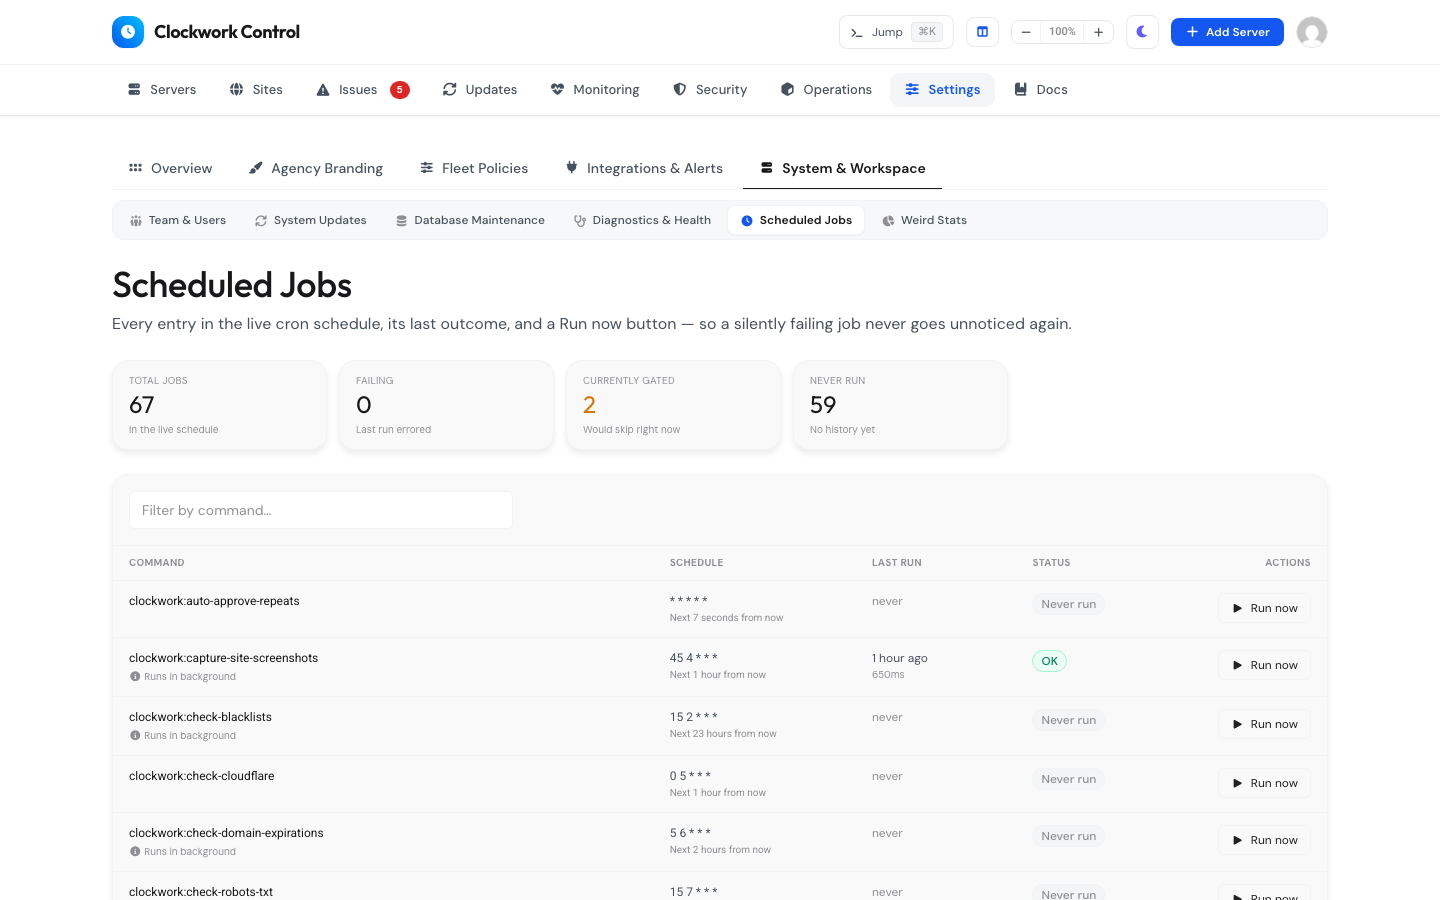Select the System Updates subtab
1440x900 pixels.
[311, 221]
